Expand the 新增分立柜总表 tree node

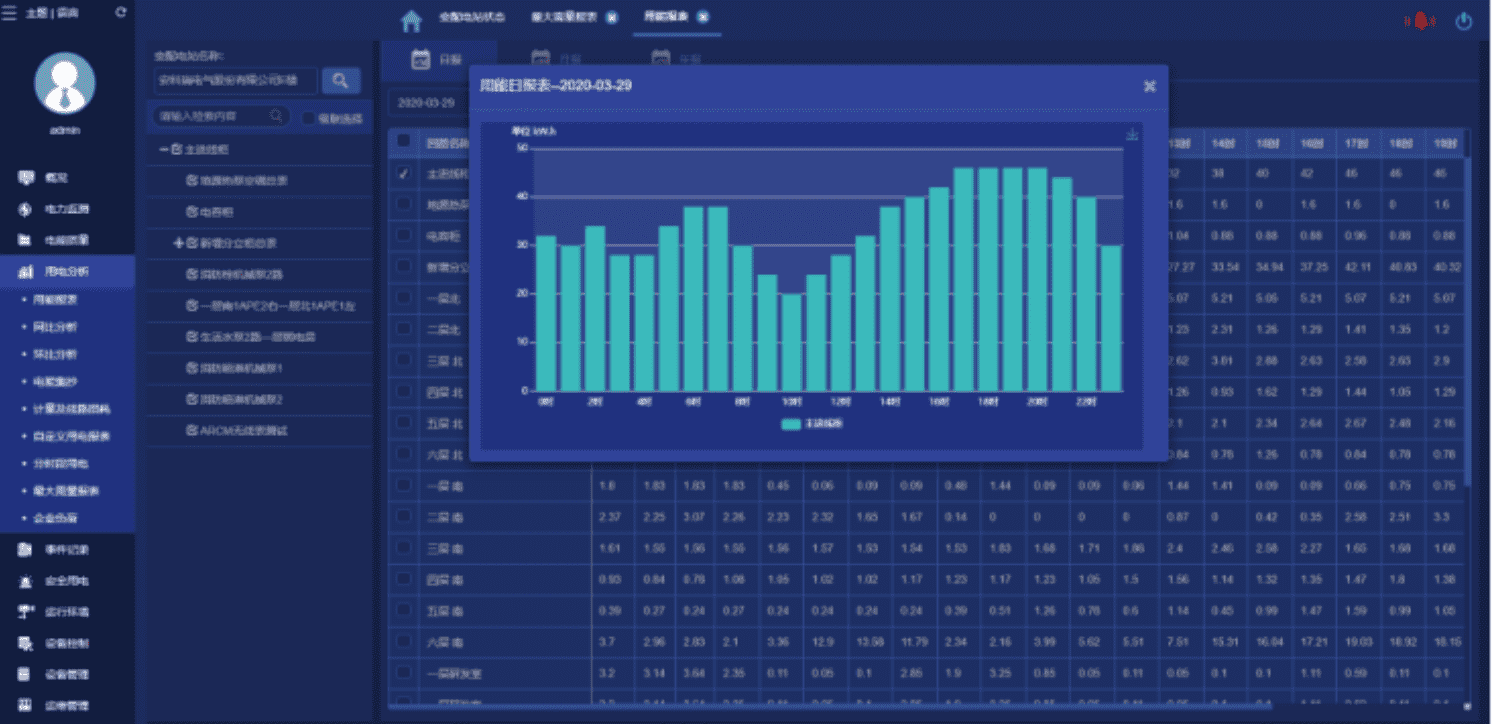[x=178, y=243]
